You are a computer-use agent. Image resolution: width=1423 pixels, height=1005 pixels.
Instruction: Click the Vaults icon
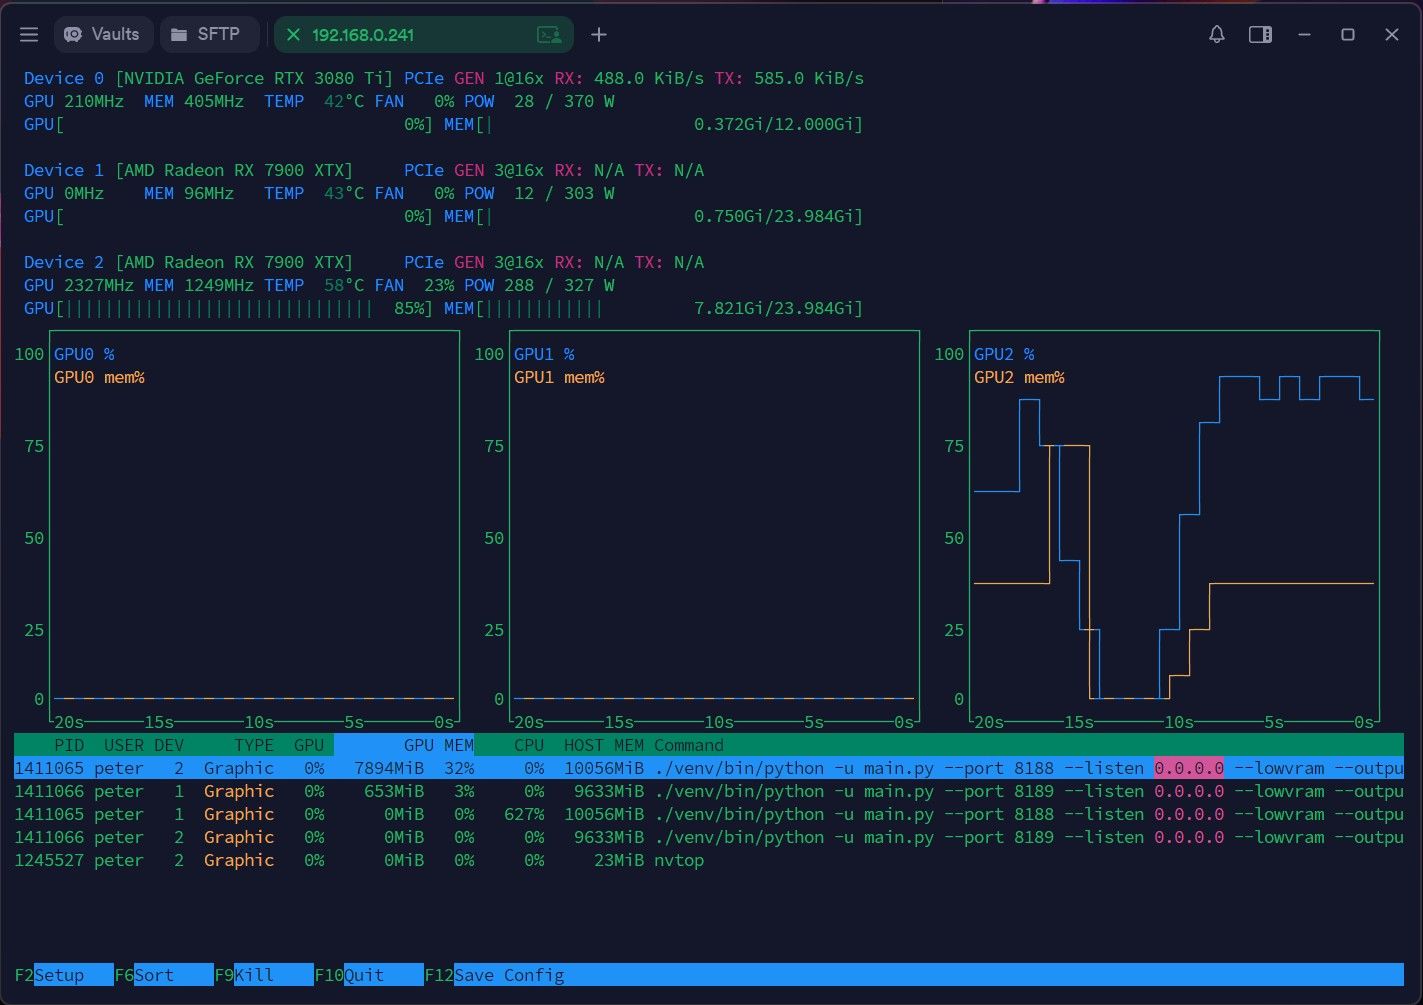click(x=73, y=34)
